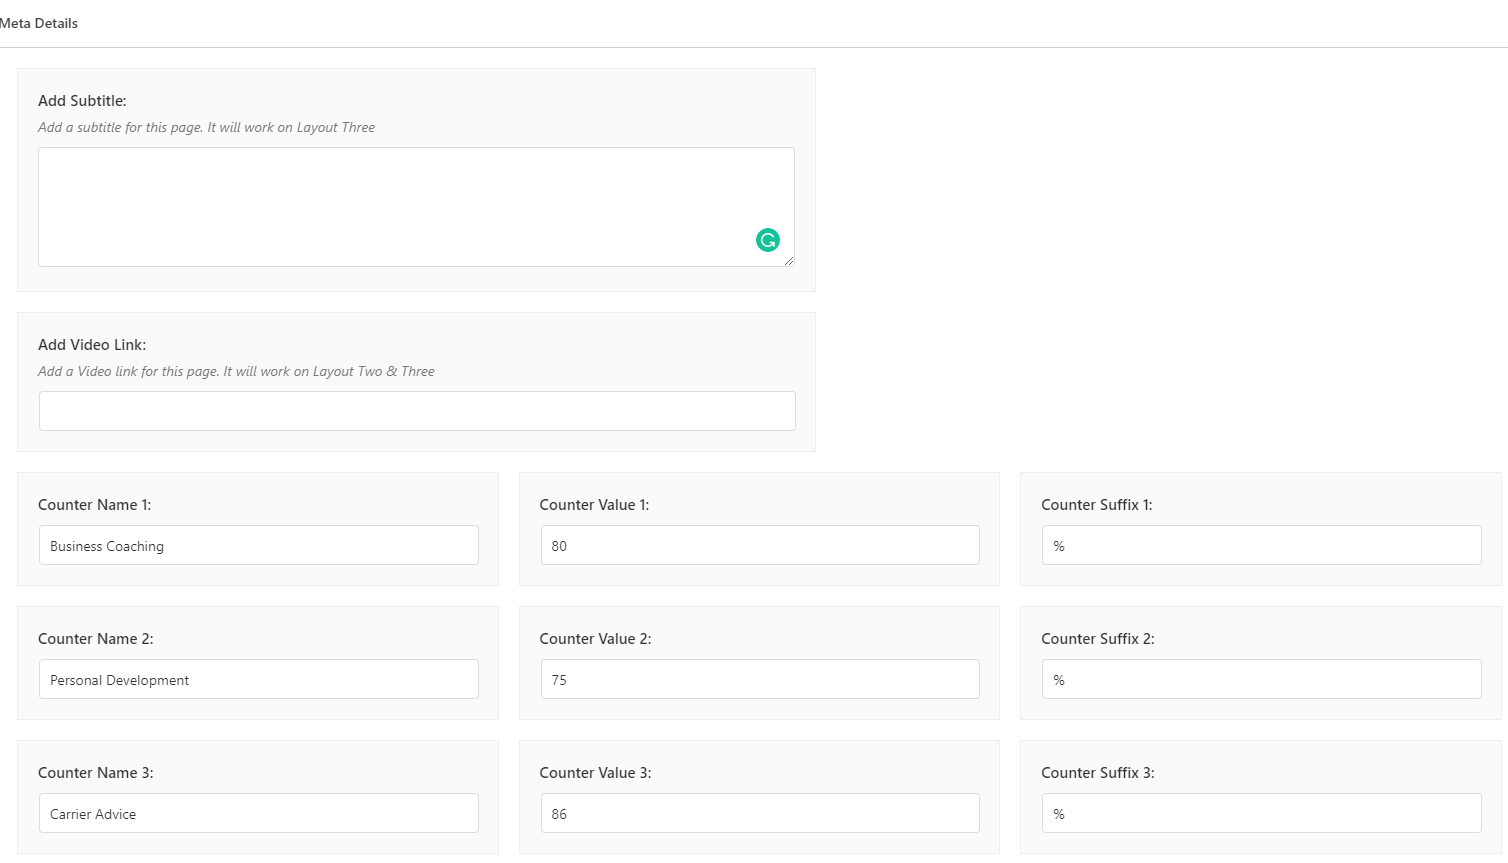
Task: Click the Counter Suffix 1 field
Action: click(x=1262, y=545)
